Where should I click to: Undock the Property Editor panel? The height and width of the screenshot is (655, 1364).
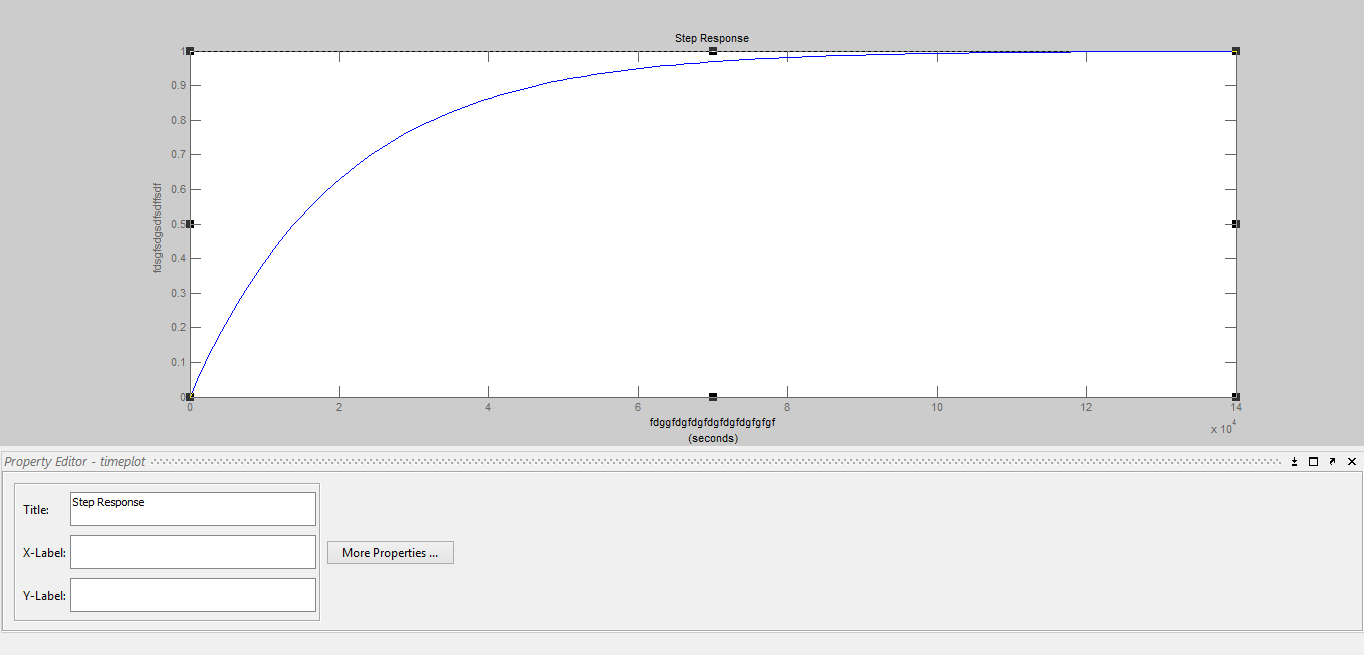pos(1333,461)
